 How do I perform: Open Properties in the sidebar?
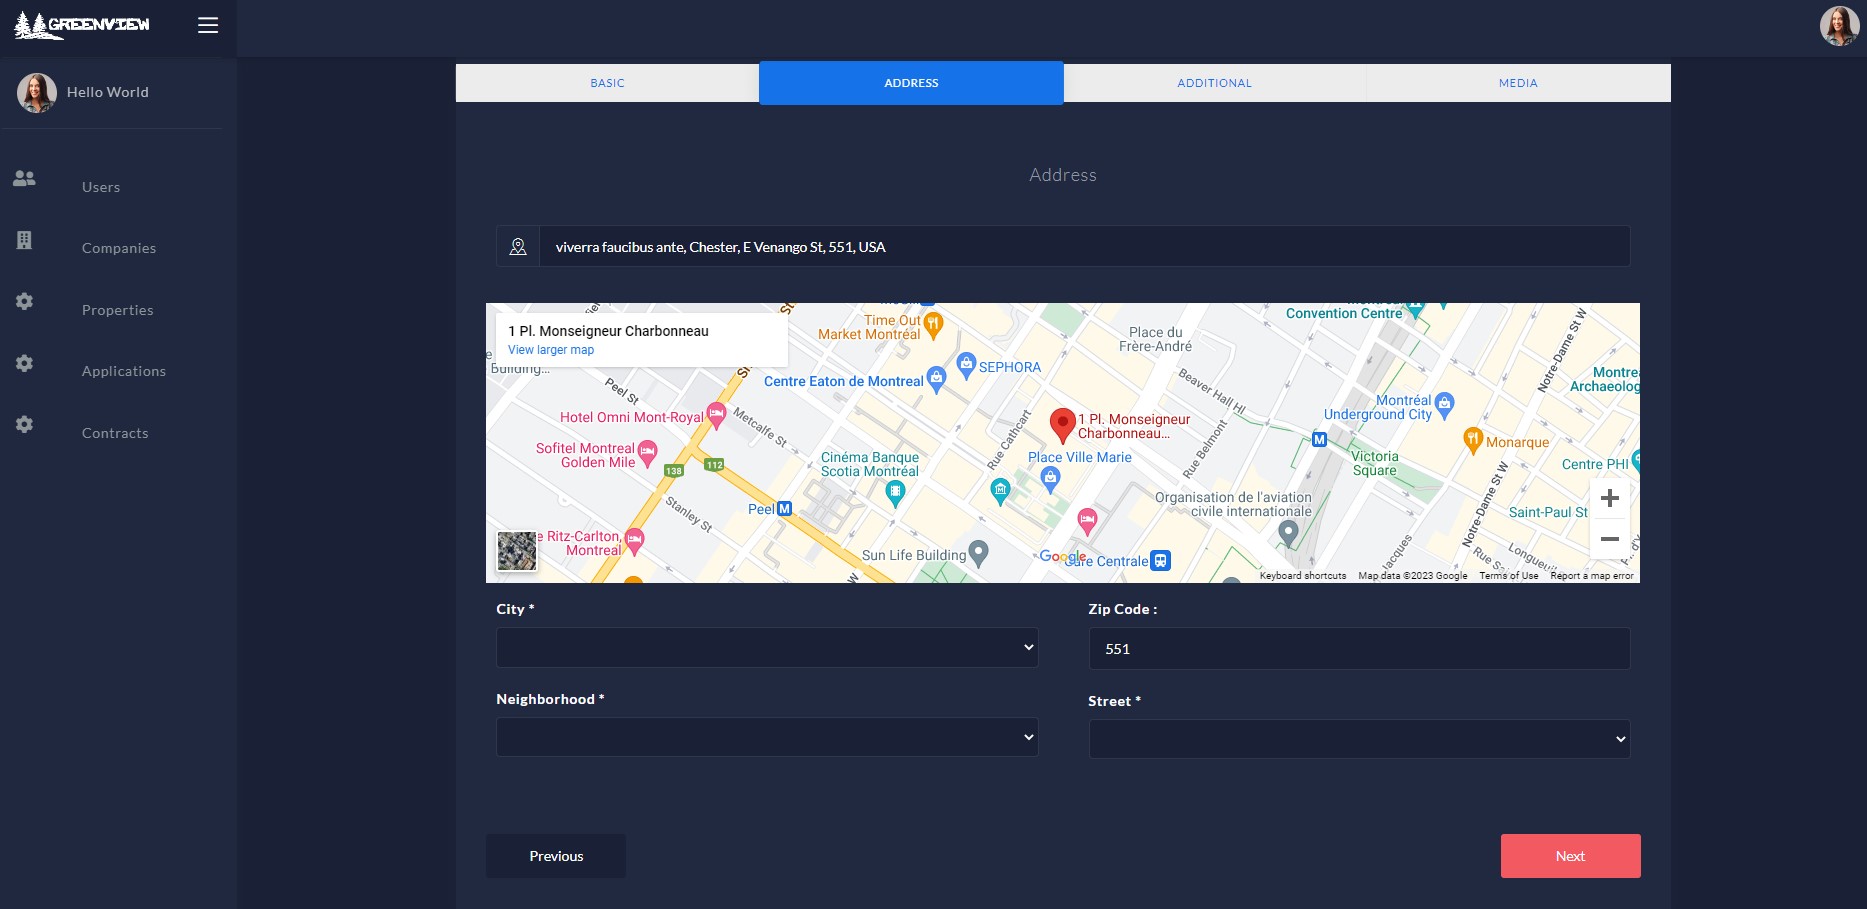pos(118,310)
